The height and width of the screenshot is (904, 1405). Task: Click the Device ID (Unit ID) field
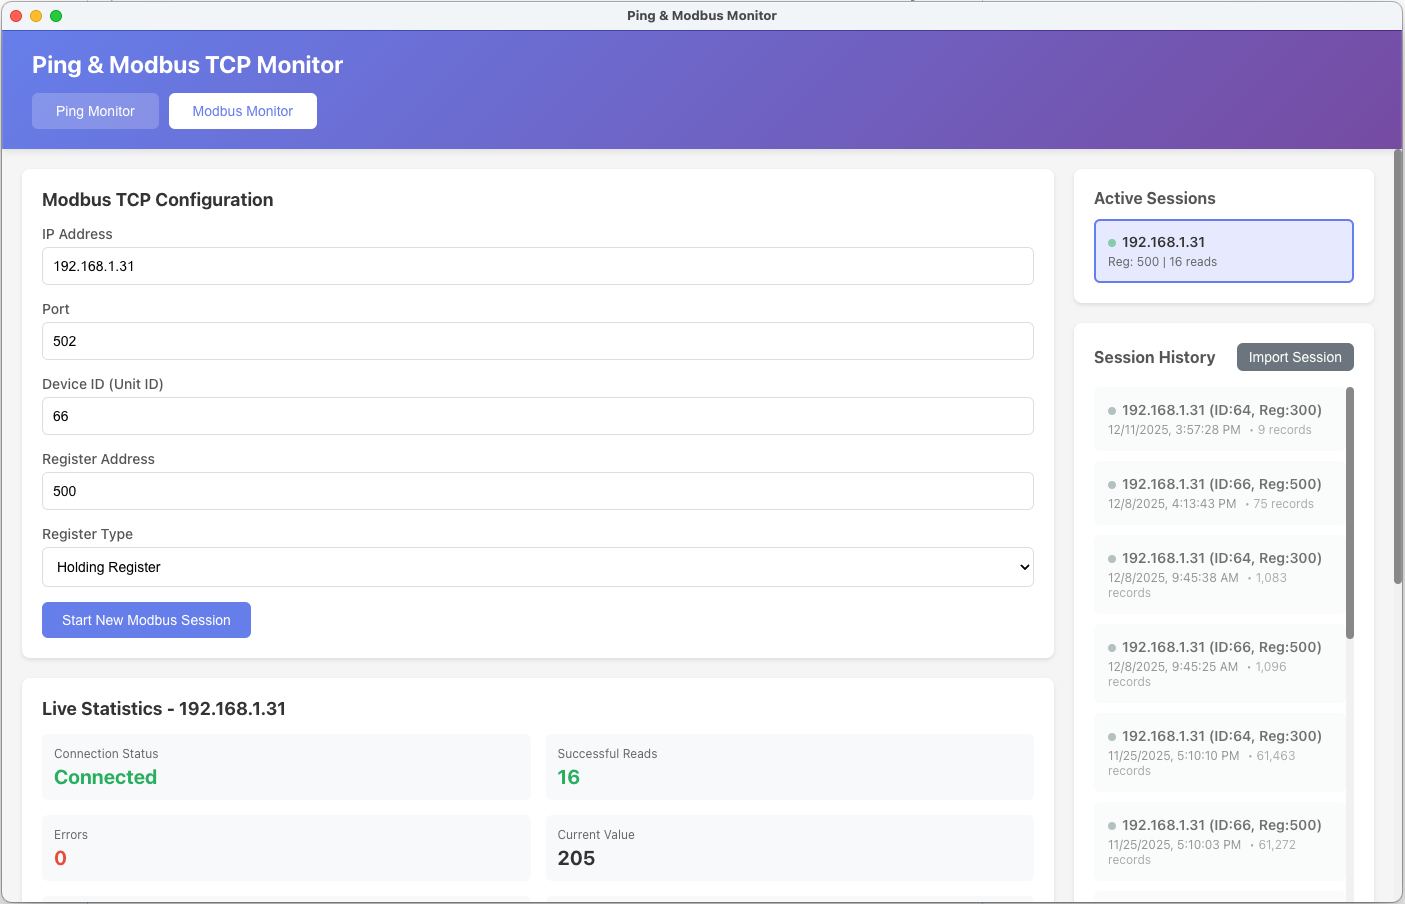click(x=538, y=416)
